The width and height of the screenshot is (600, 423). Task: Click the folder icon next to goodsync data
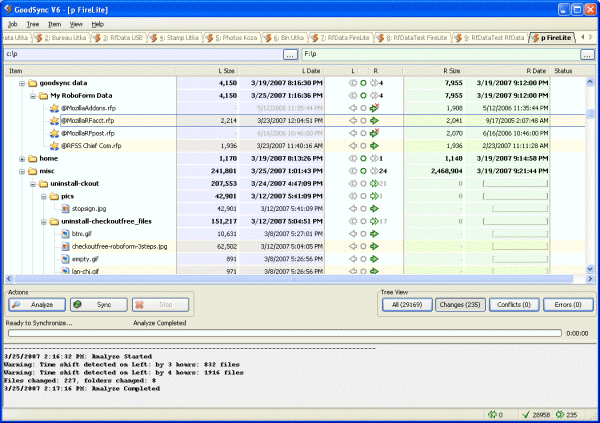(x=32, y=83)
